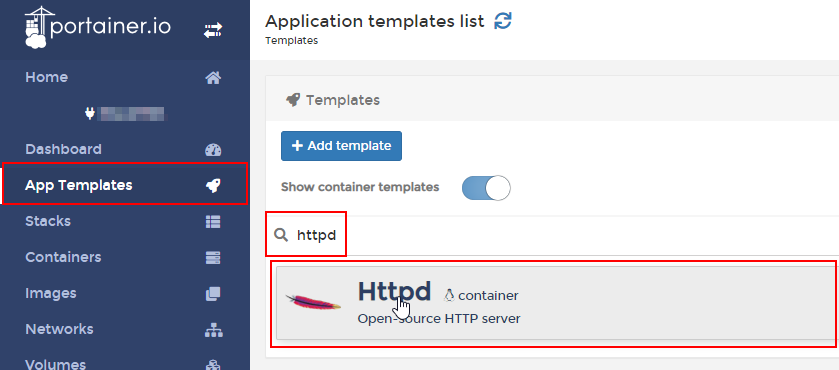Click the Dashboard gauge icon

[x=213, y=150]
